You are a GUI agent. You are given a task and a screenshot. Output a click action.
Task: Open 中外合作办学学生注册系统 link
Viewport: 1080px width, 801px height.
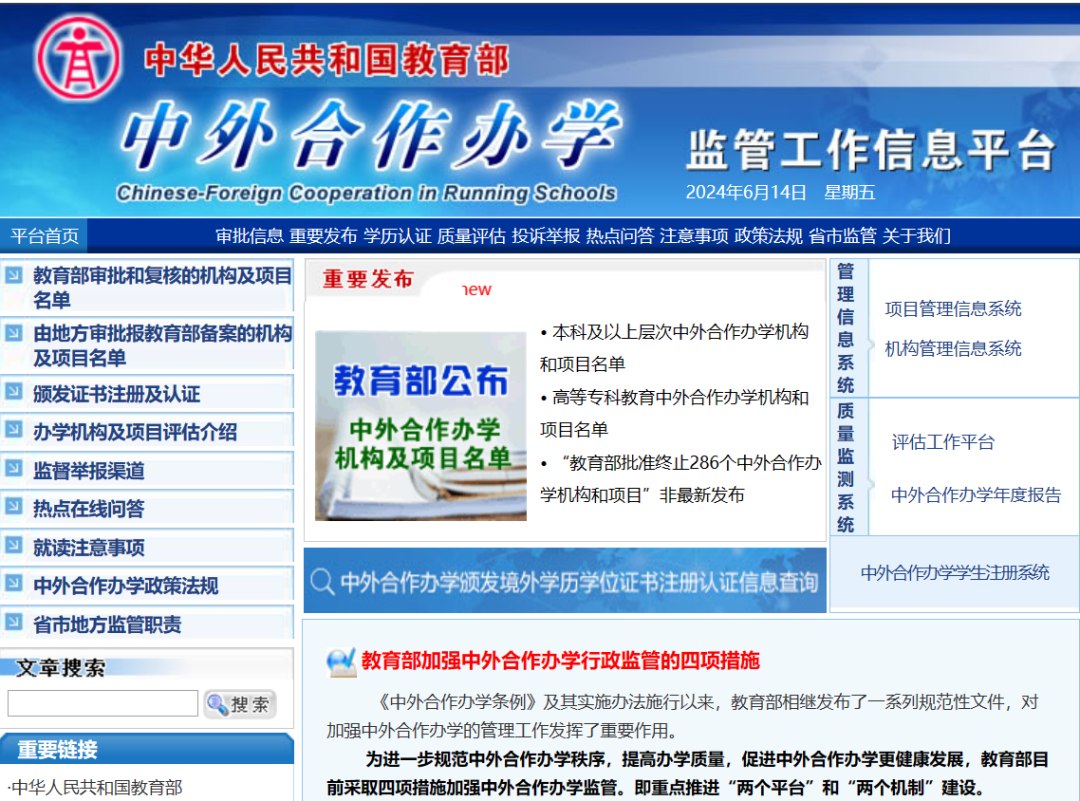point(955,572)
